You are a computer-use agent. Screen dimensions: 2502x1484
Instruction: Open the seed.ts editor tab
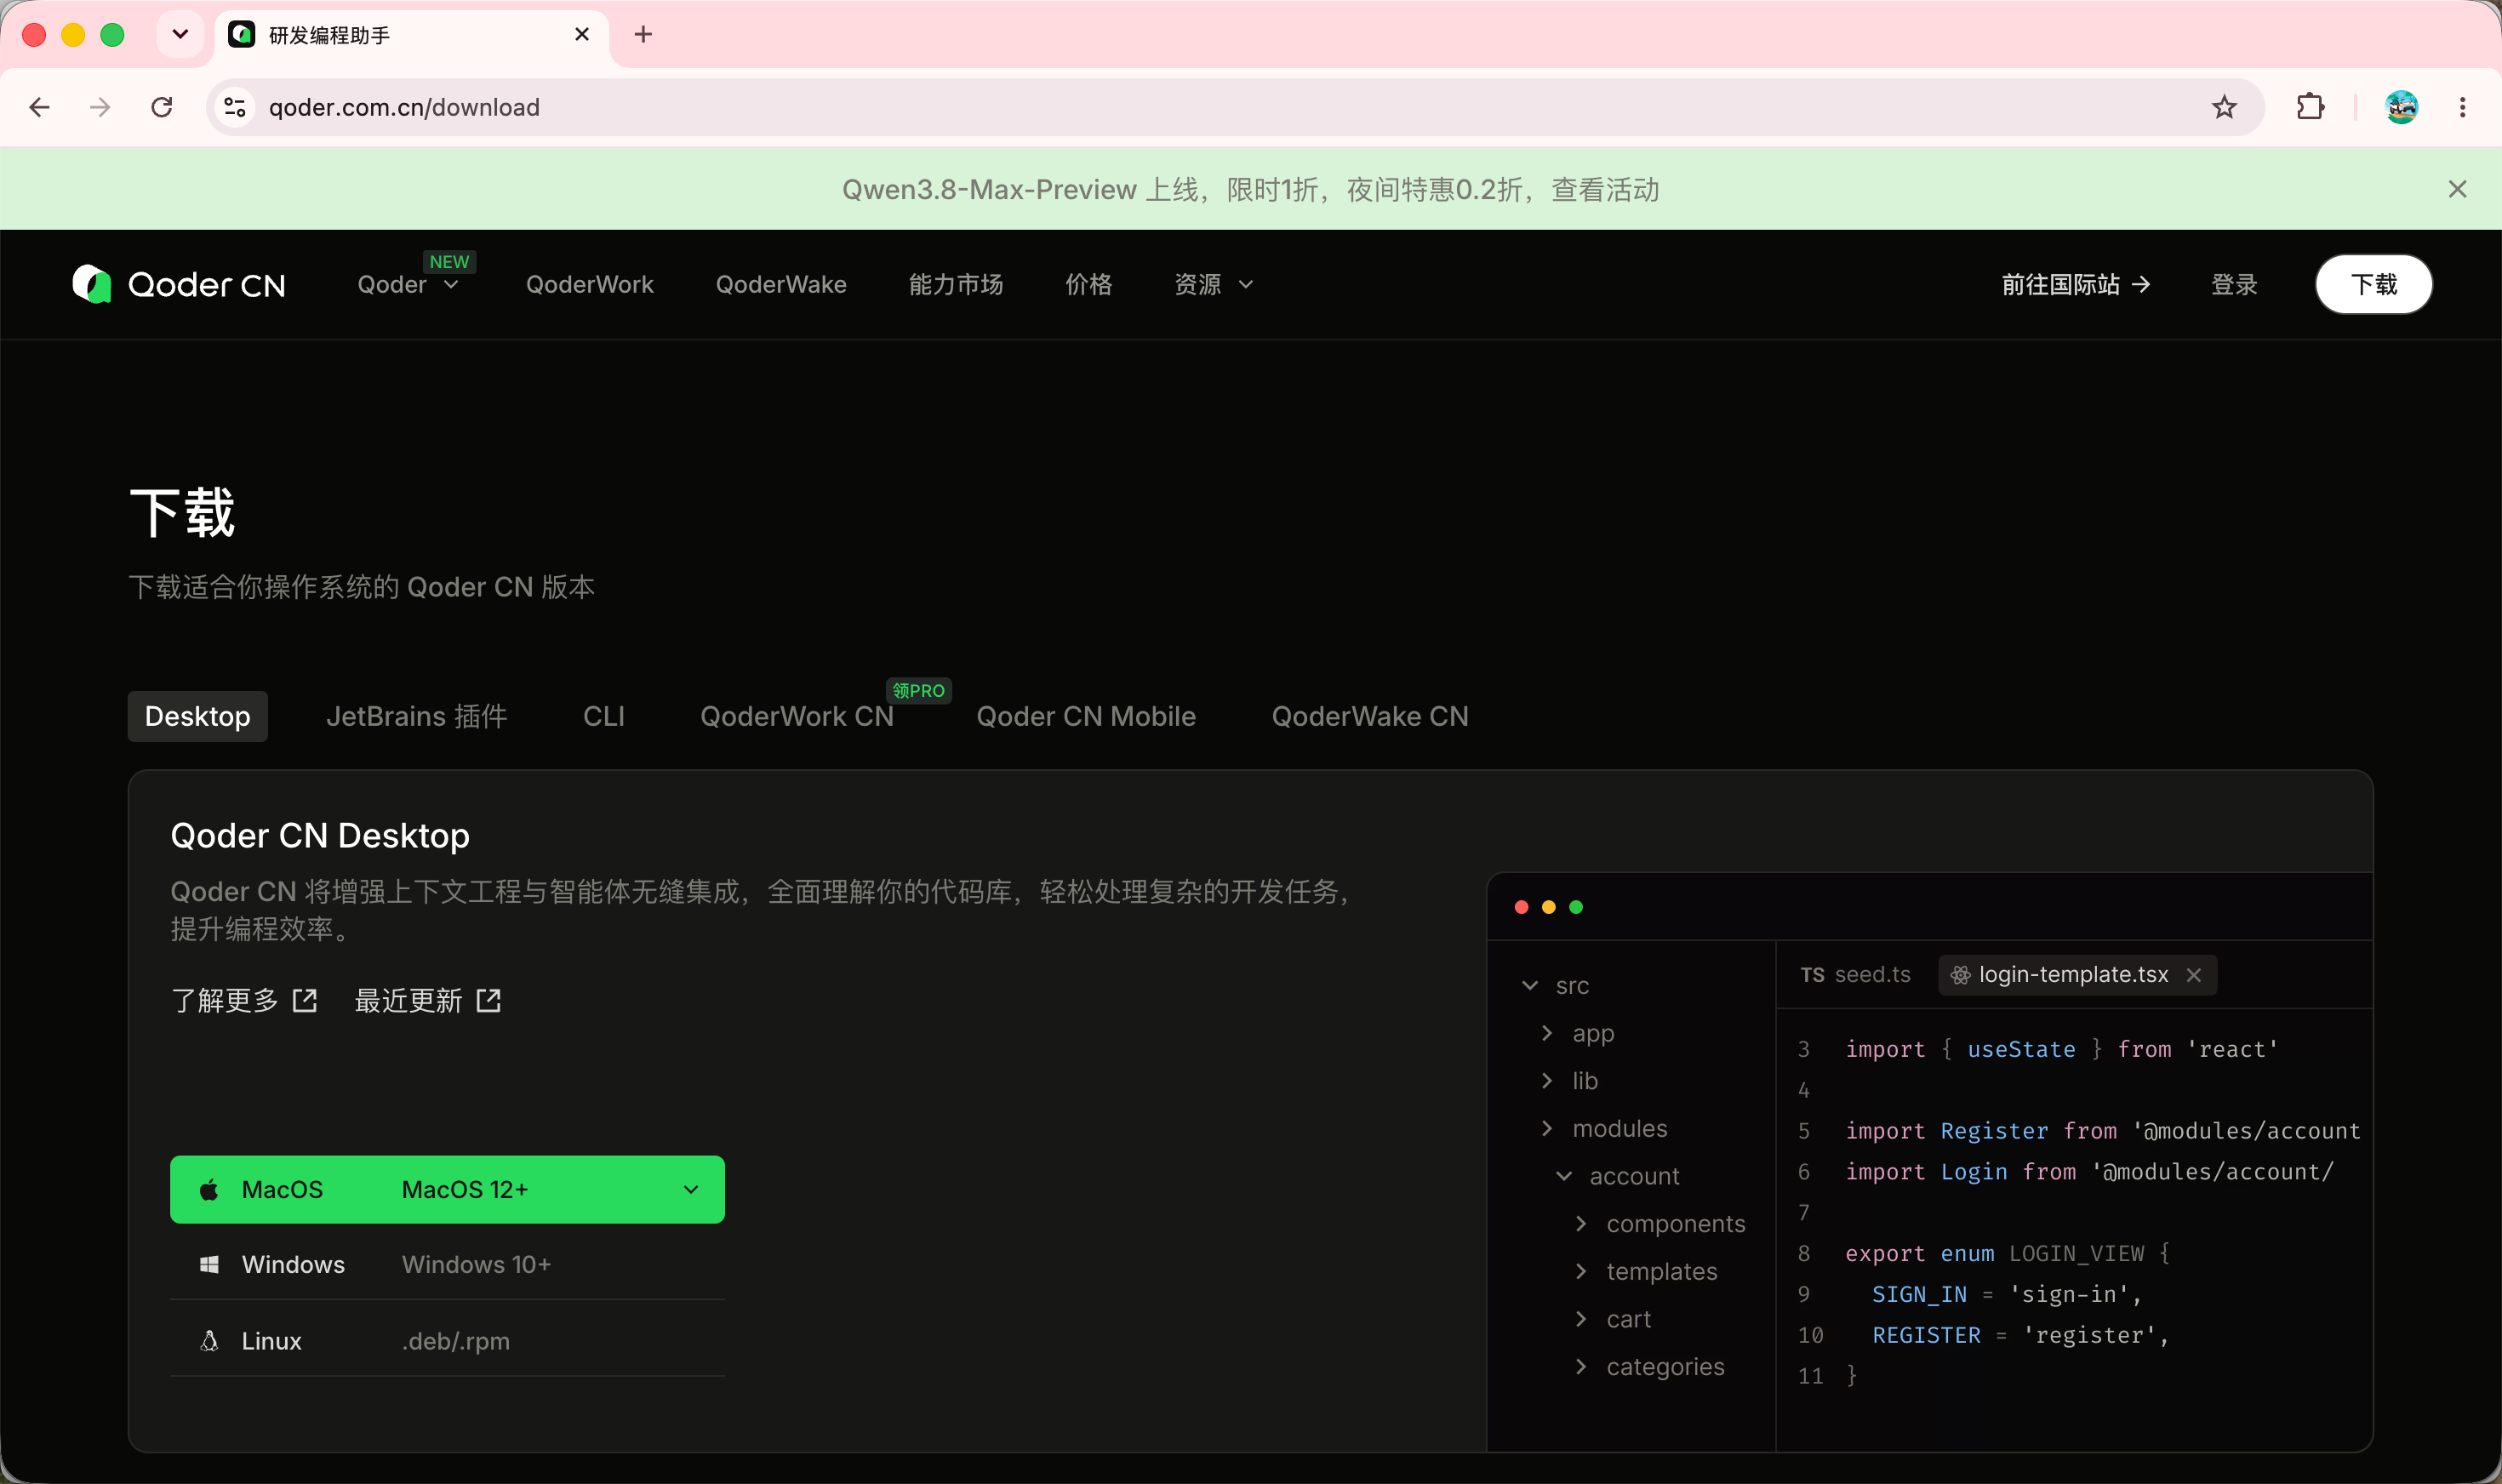tap(1856, 975)
